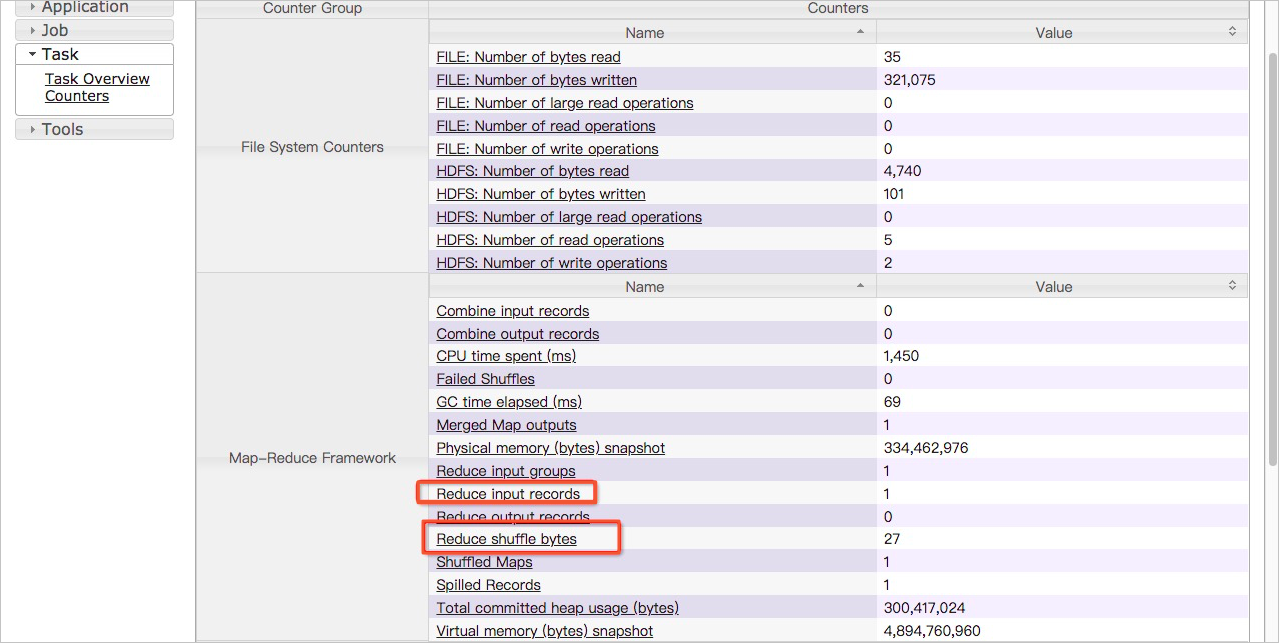Open FILE: Number of write operations link
This screenshot has width=1279, height=643.
tap(547, 149)
